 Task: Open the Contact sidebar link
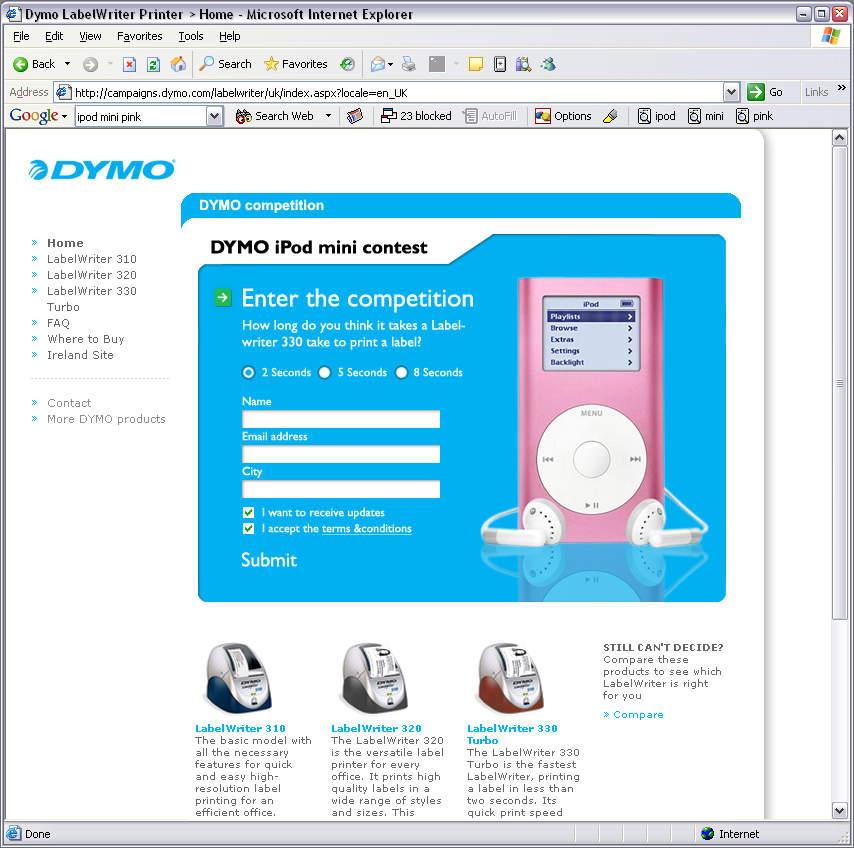(69, 403)
